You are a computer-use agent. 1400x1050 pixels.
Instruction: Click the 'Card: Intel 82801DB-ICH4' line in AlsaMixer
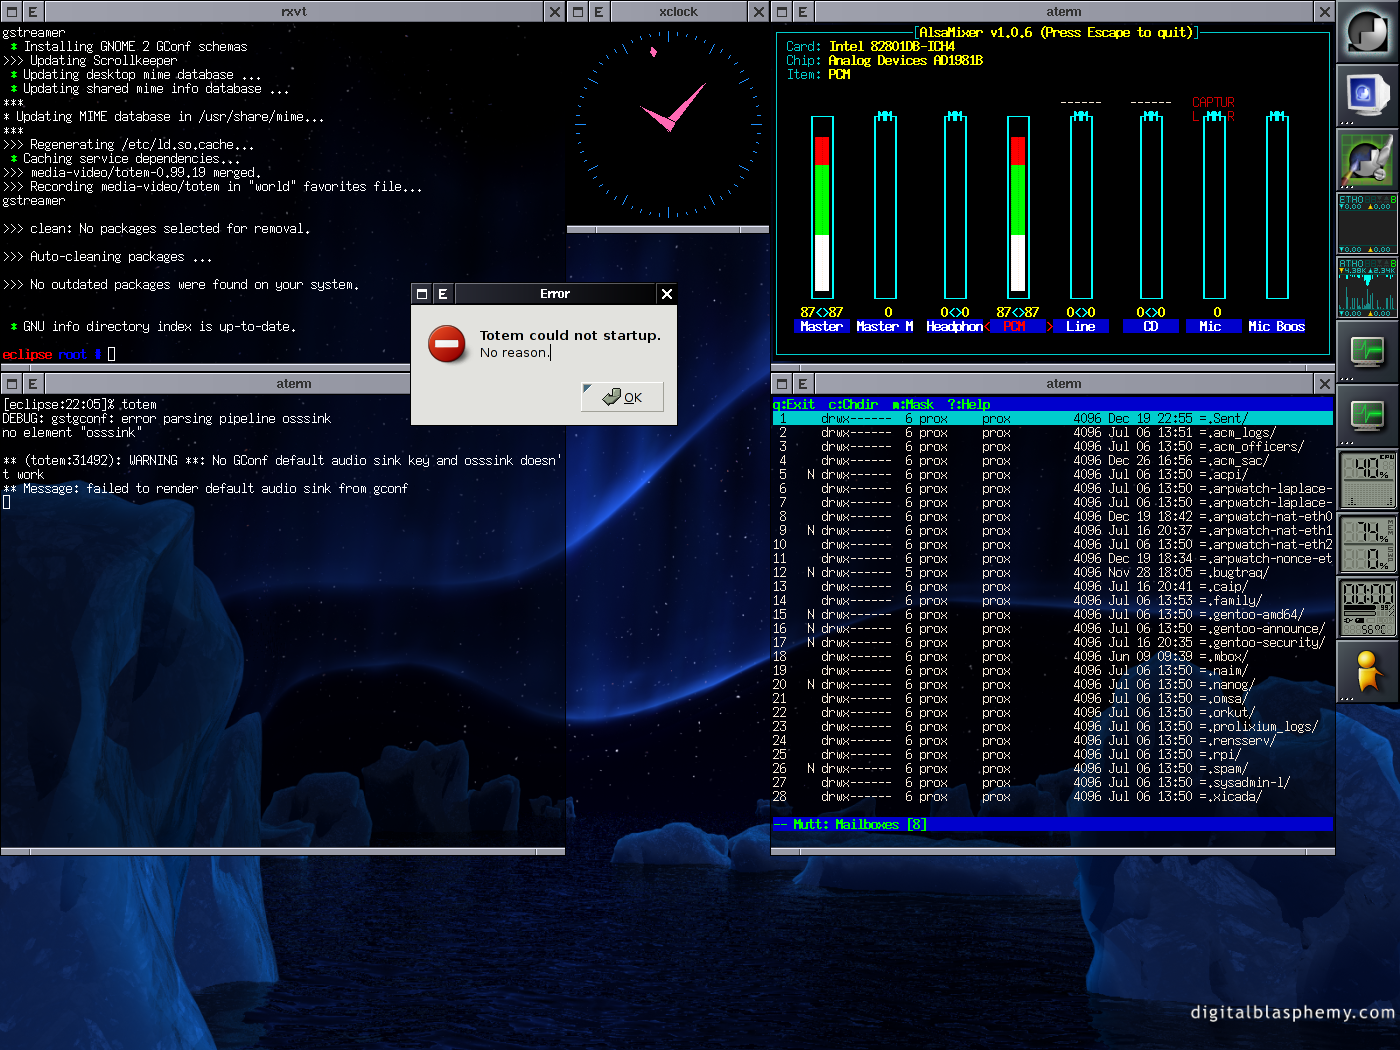[x=870, y=47]
